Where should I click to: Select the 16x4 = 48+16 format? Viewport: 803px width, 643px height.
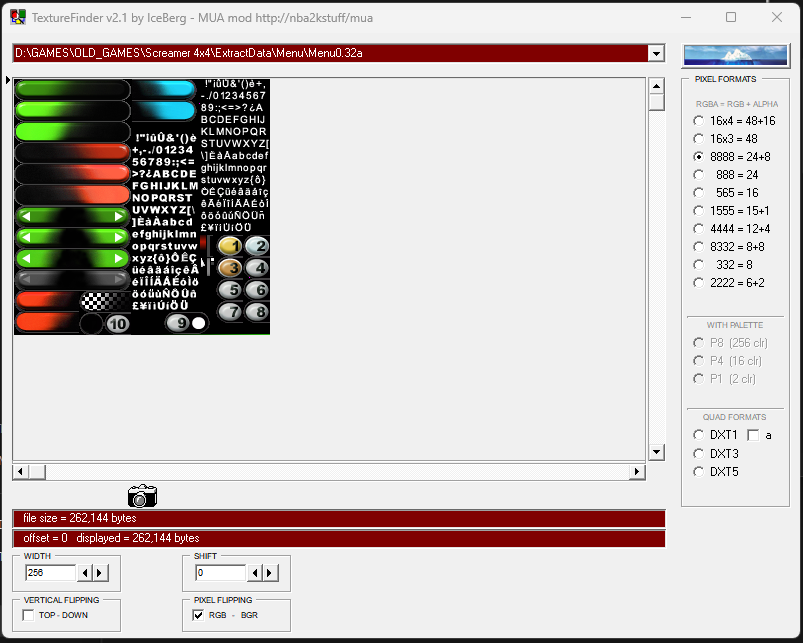[x=699, y=120]
